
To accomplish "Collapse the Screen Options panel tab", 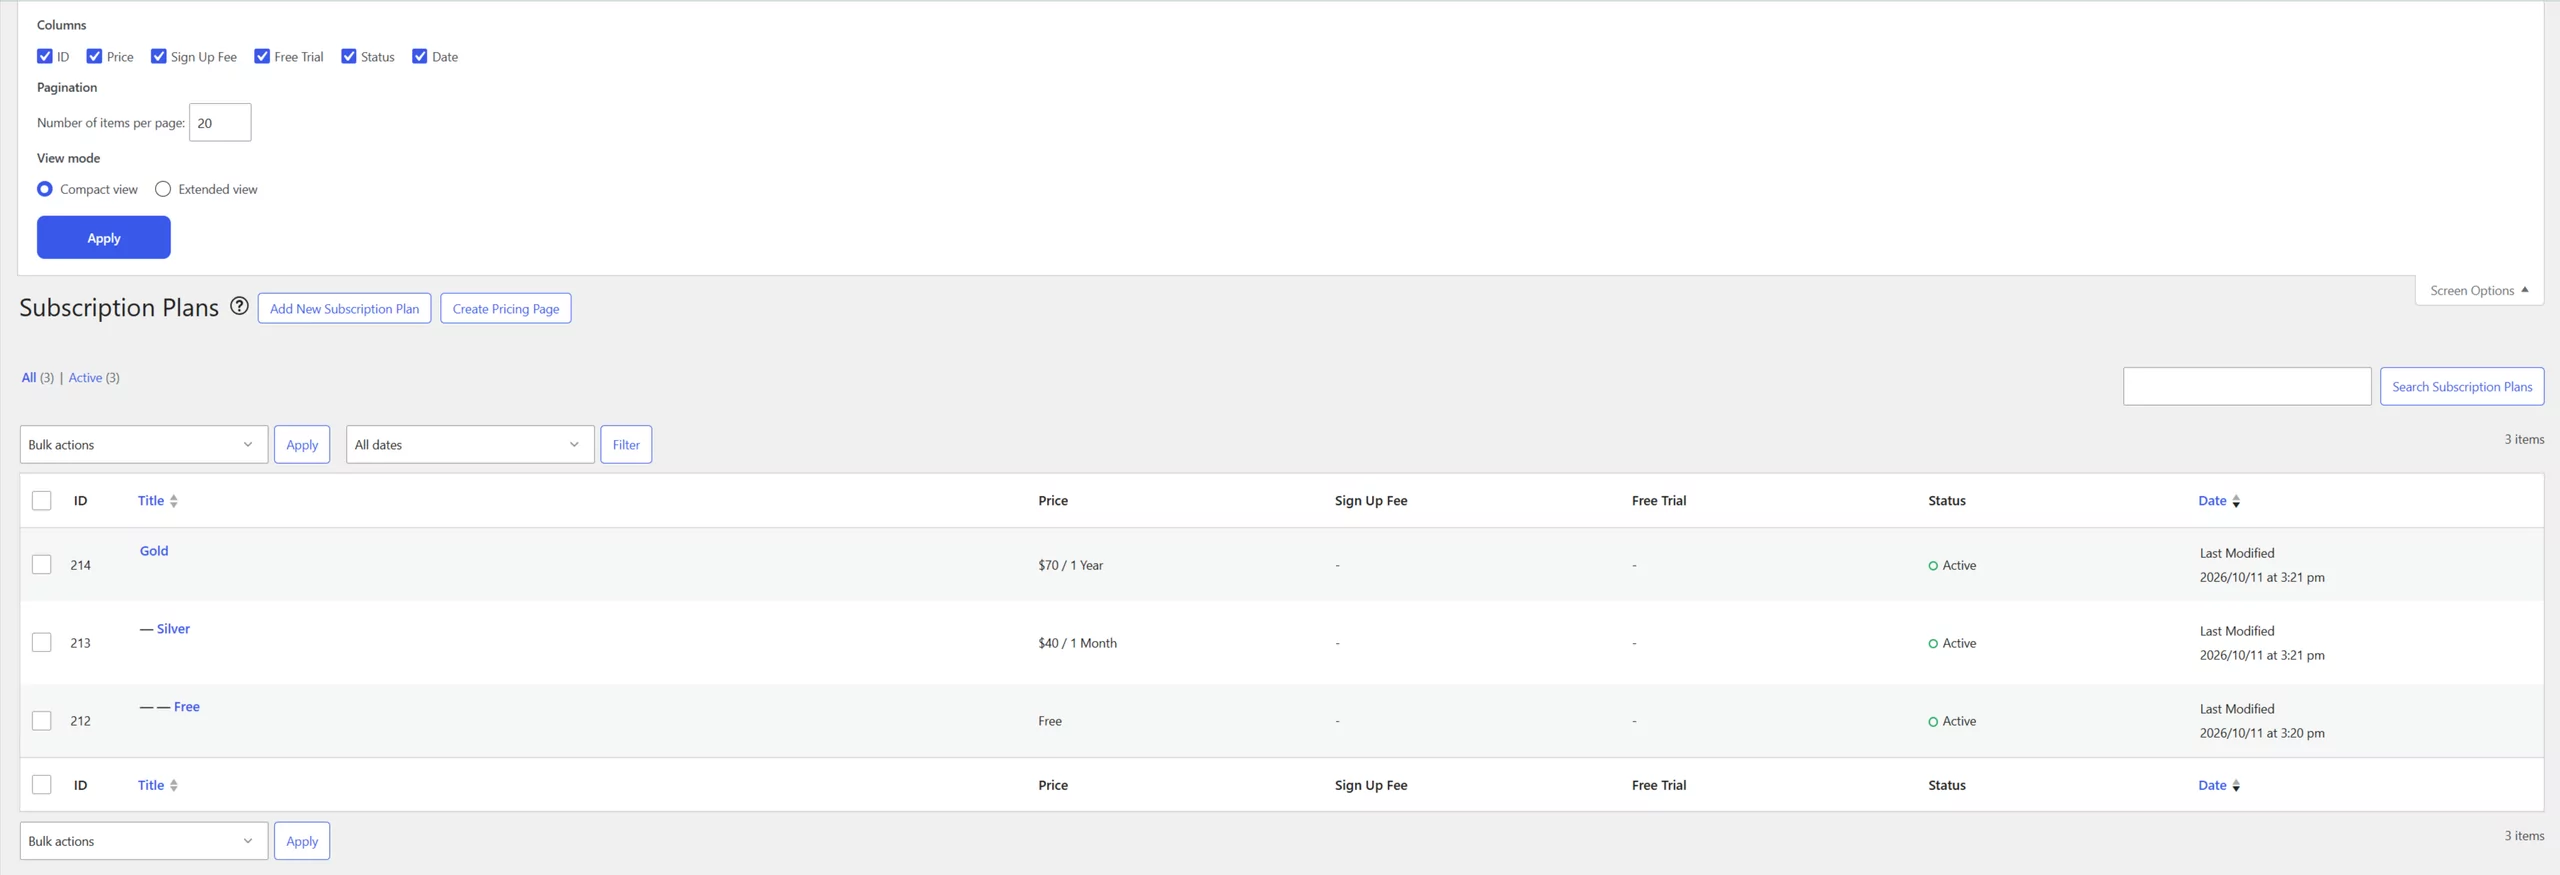I will pyautogui.click(x=2479, y=290).
